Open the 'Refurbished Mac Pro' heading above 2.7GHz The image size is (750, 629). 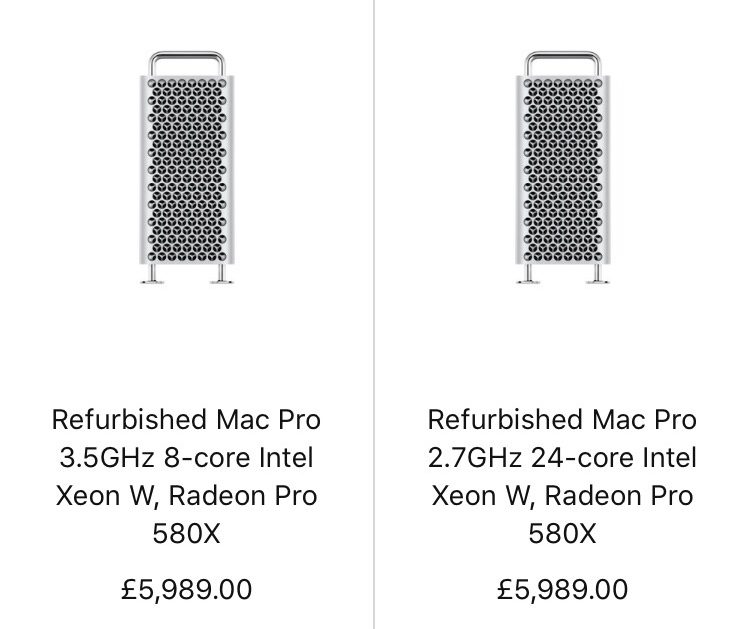pos(562,419)
